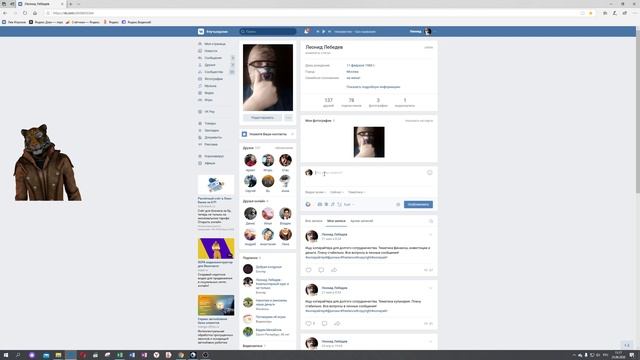Open the new browser tab plus button

pyautogui.click(x=70, y=4)
